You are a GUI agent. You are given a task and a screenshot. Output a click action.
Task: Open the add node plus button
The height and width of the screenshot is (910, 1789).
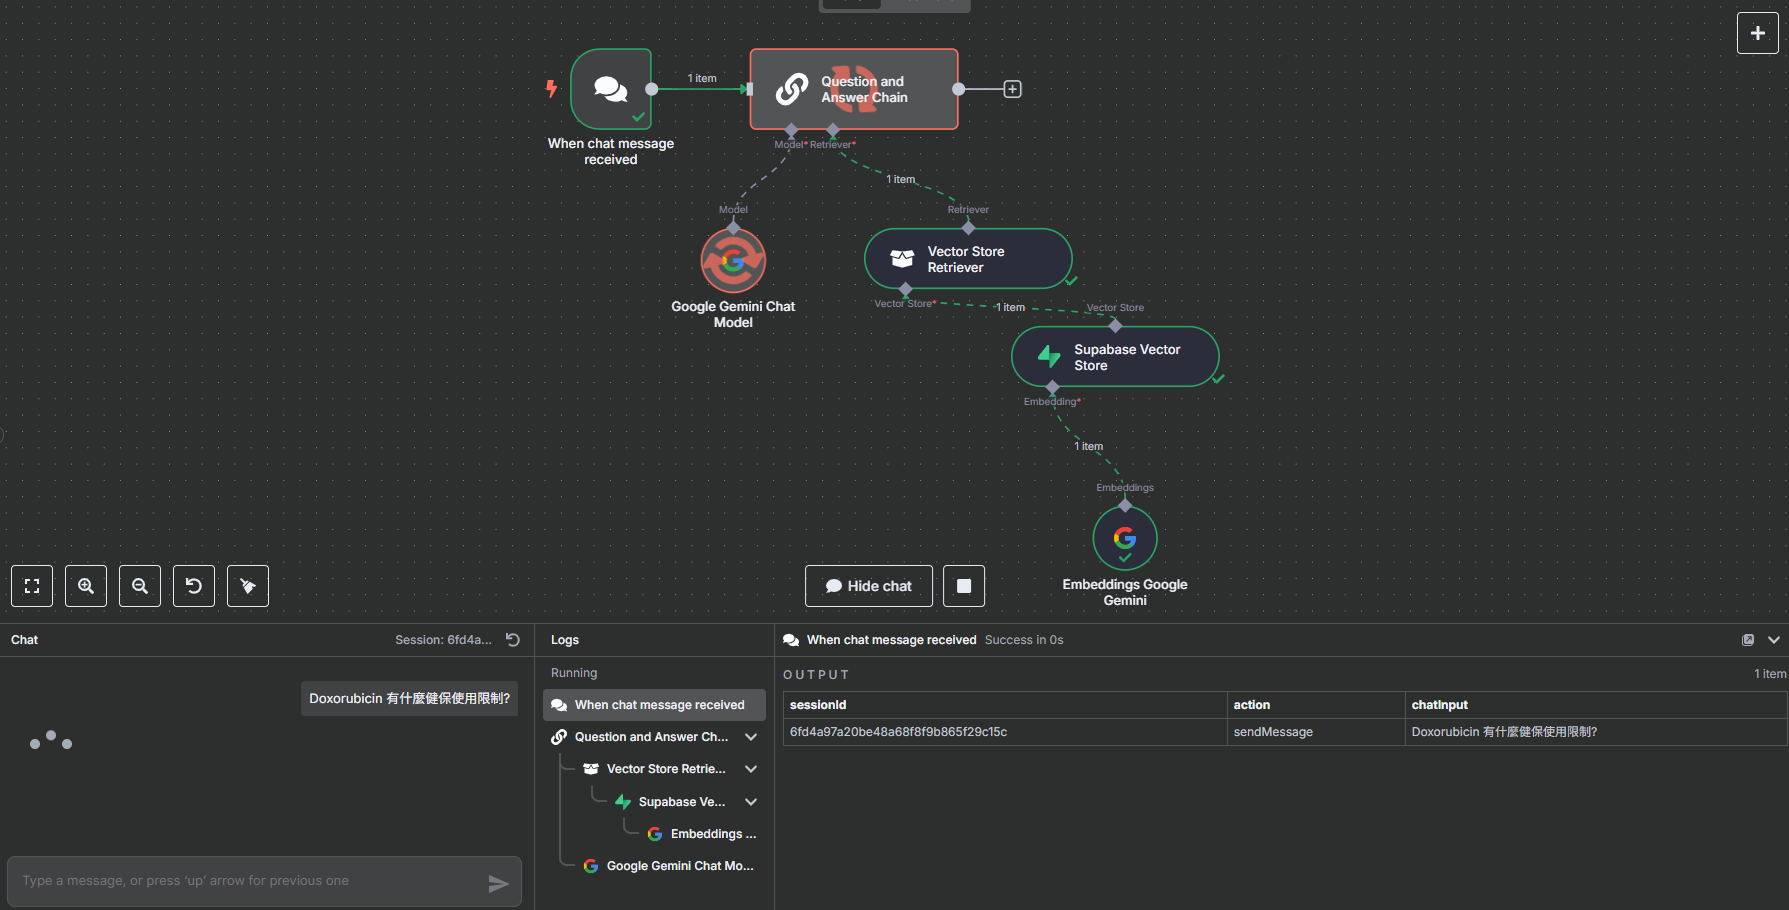tap(1757, 33)
